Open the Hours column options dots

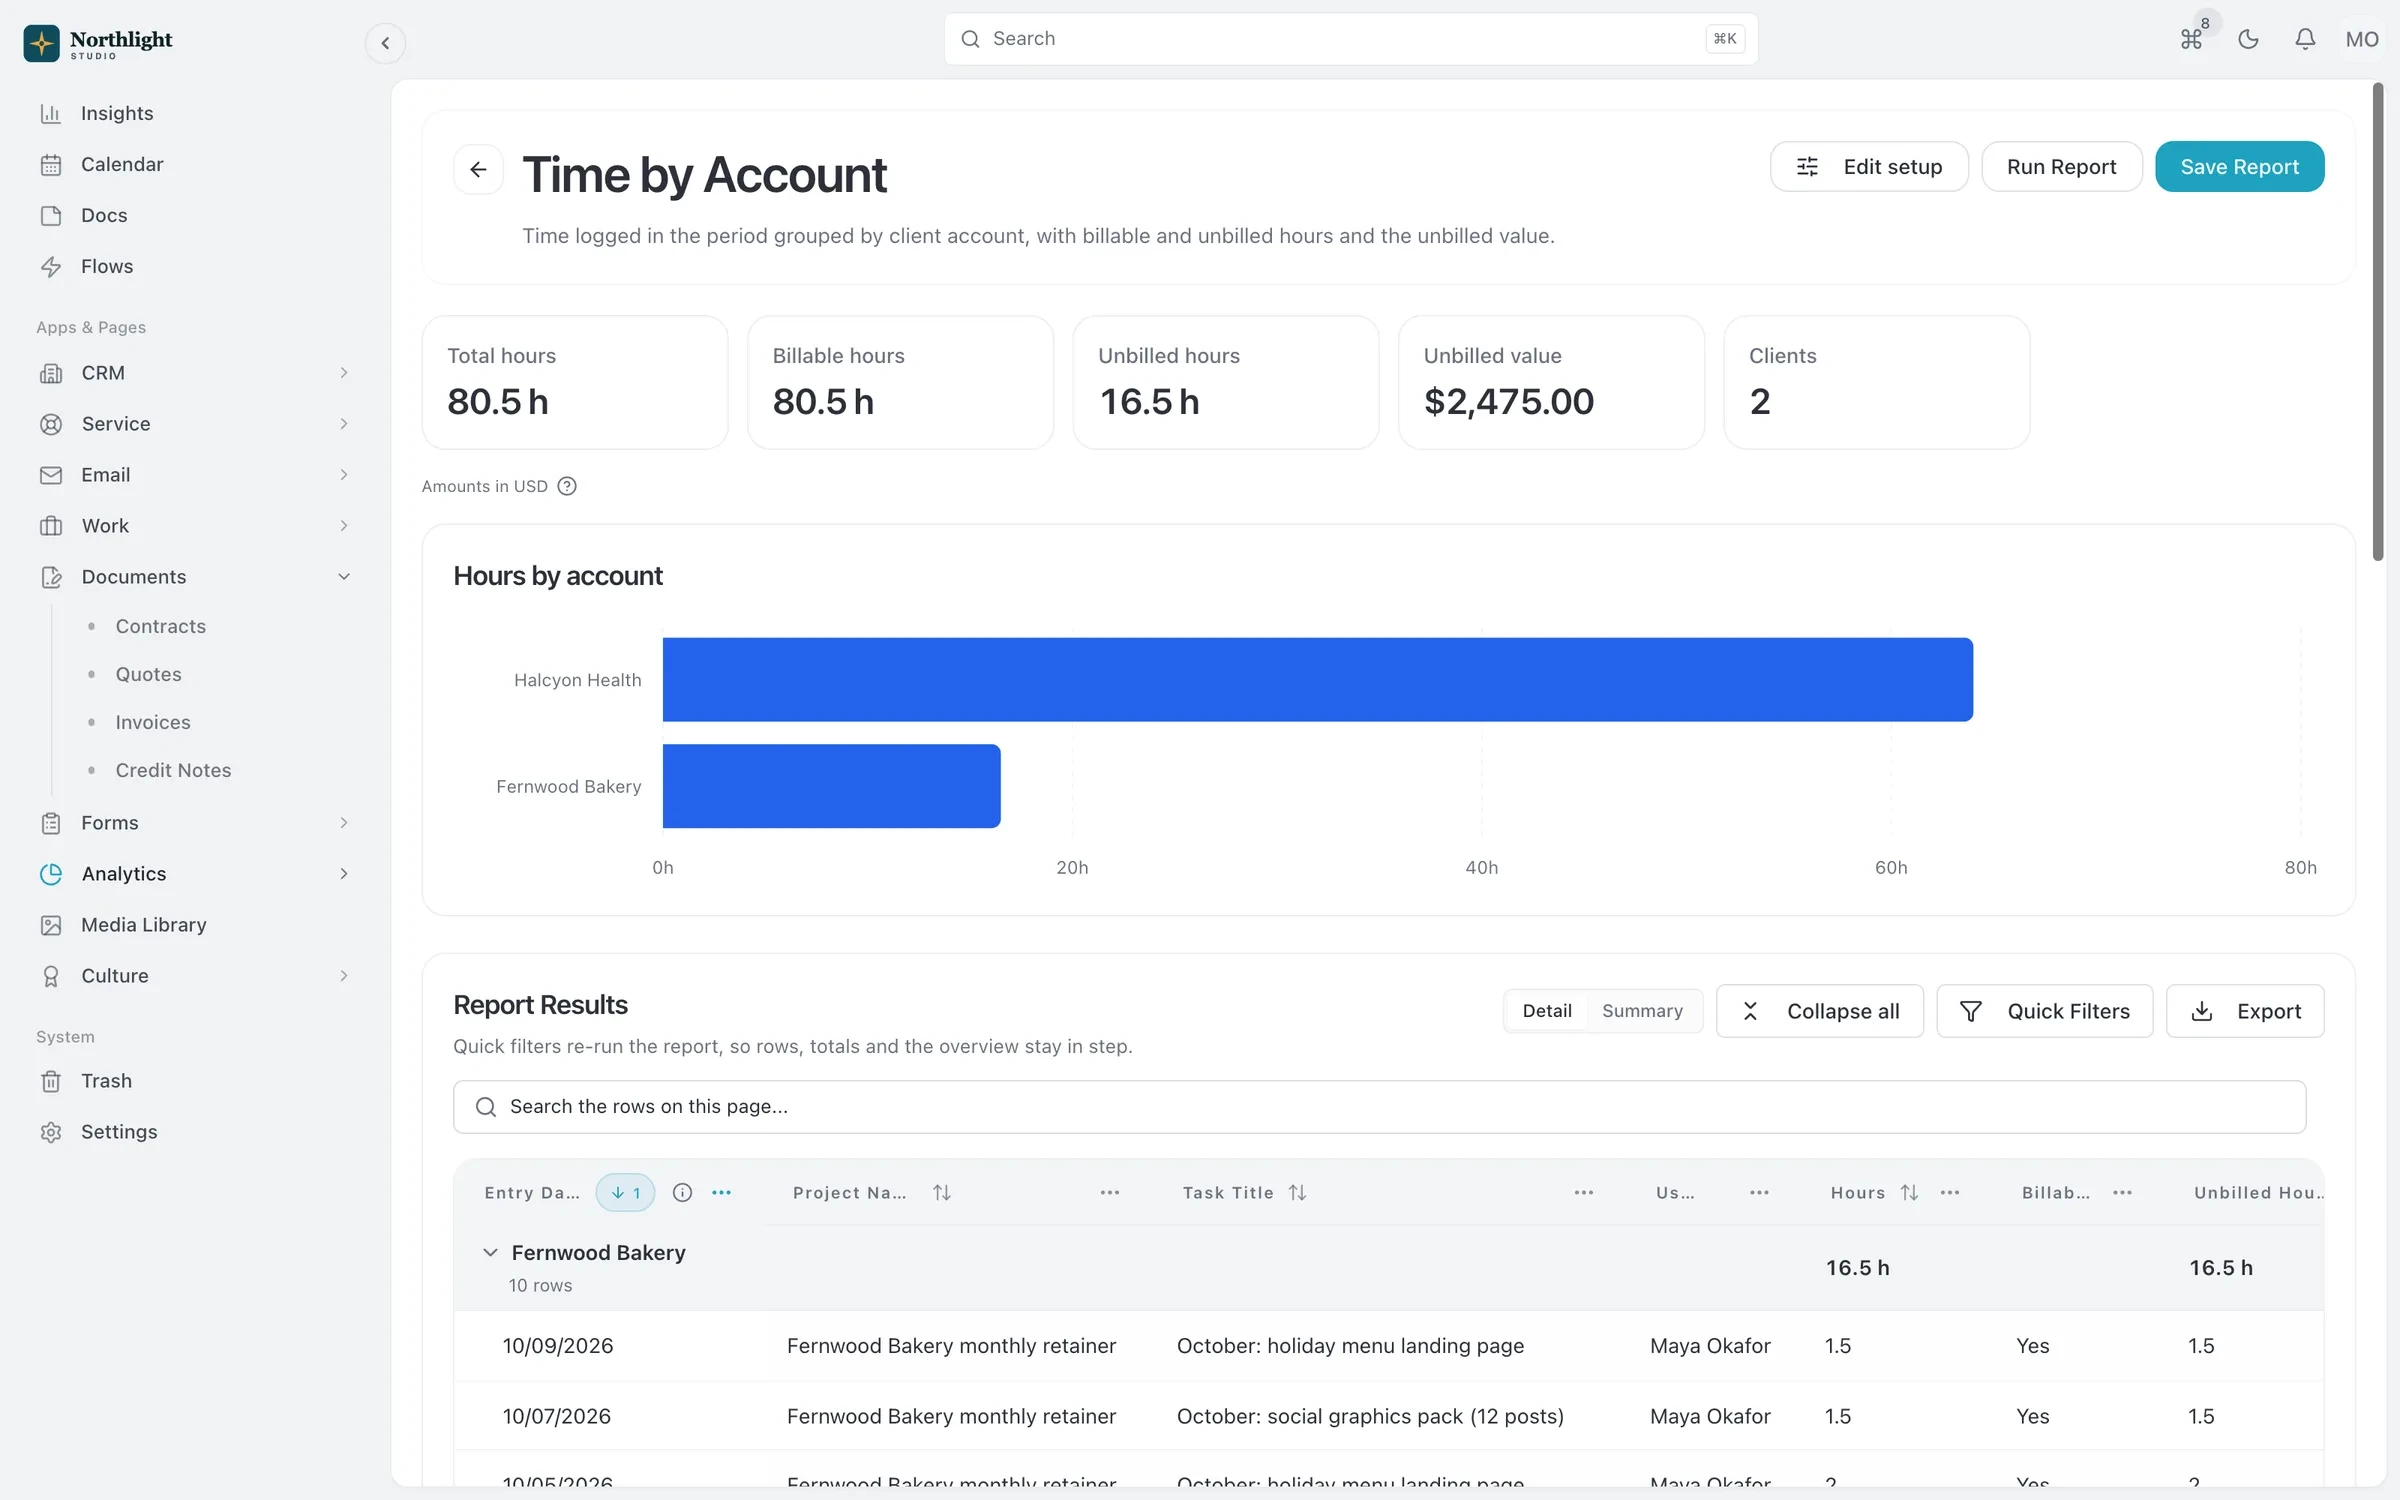1949,1192
